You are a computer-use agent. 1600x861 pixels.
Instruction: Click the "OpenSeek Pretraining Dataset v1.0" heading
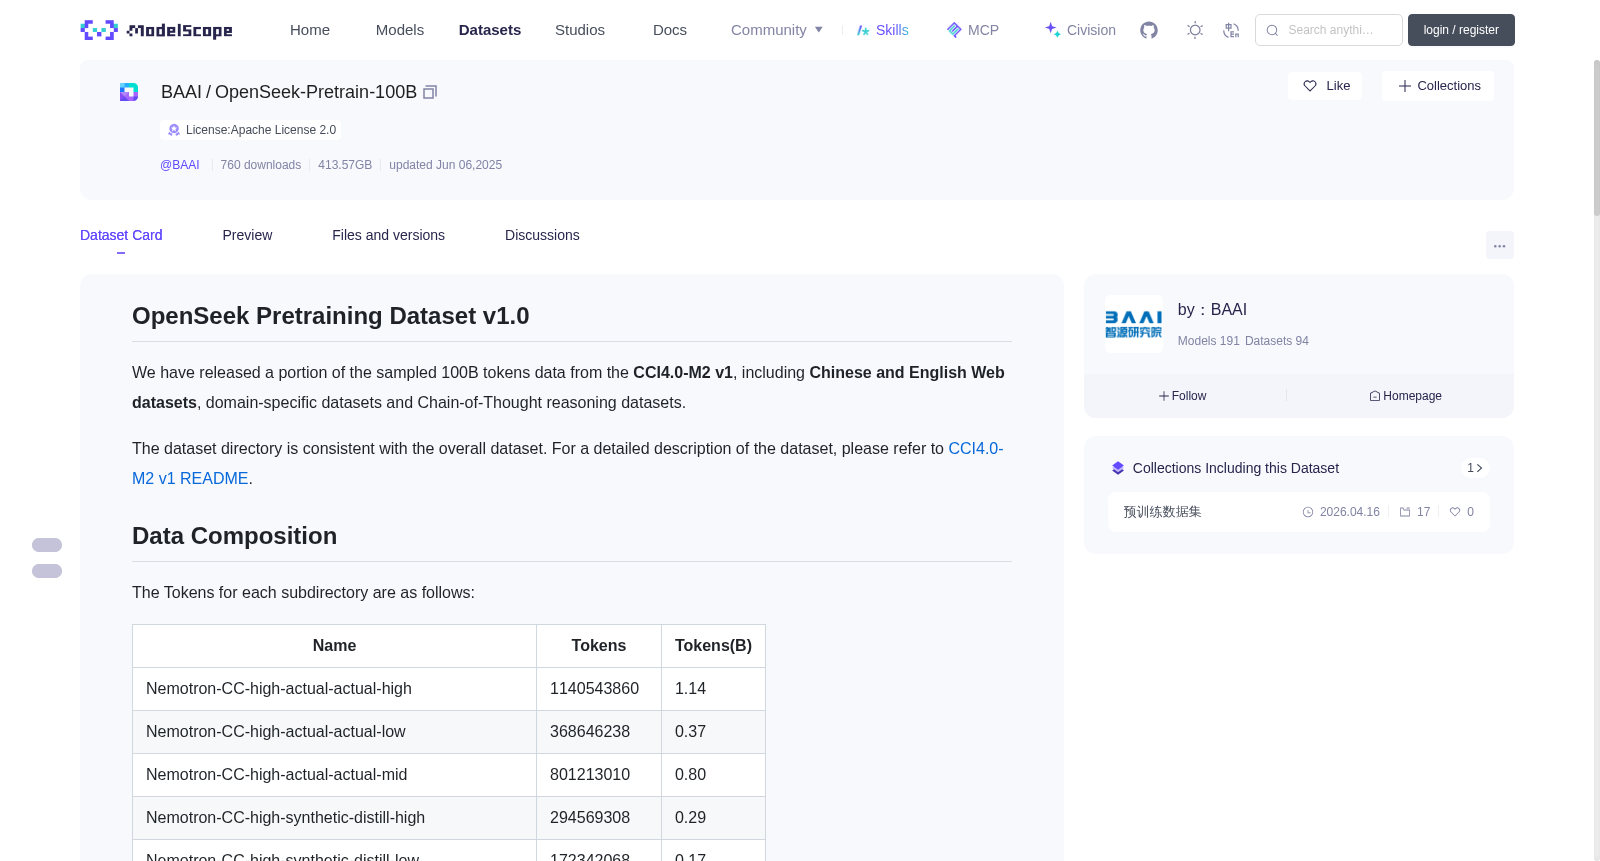tap(331, 316)
